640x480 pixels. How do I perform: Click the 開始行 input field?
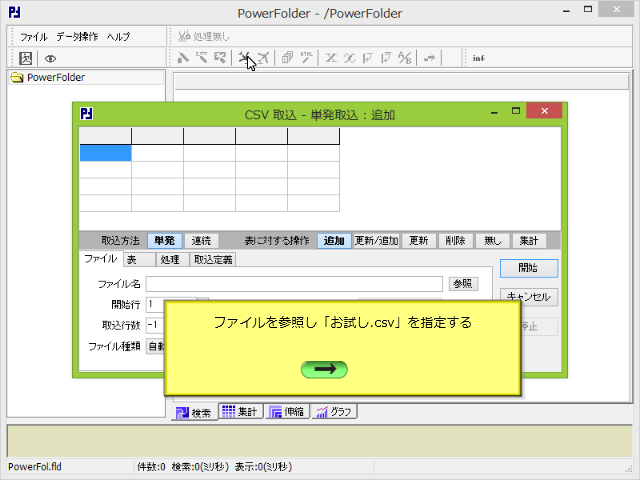pyautogui.click(x=155, y=304)
